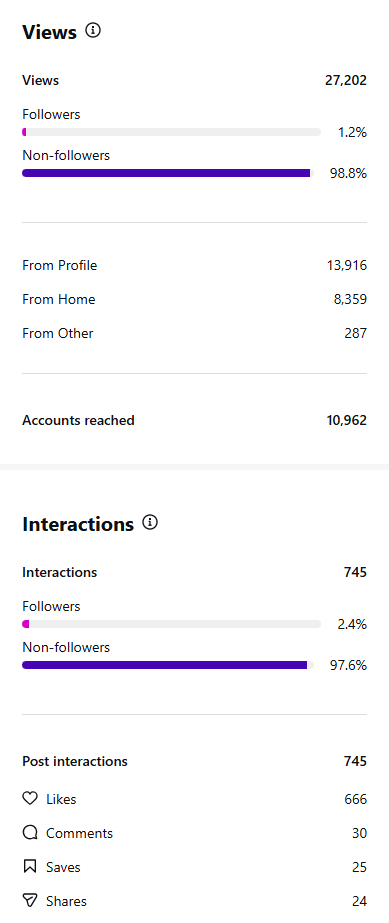Click the info icon beside Views heading
This screenshot has width=389, height=923.
point(93,31)
